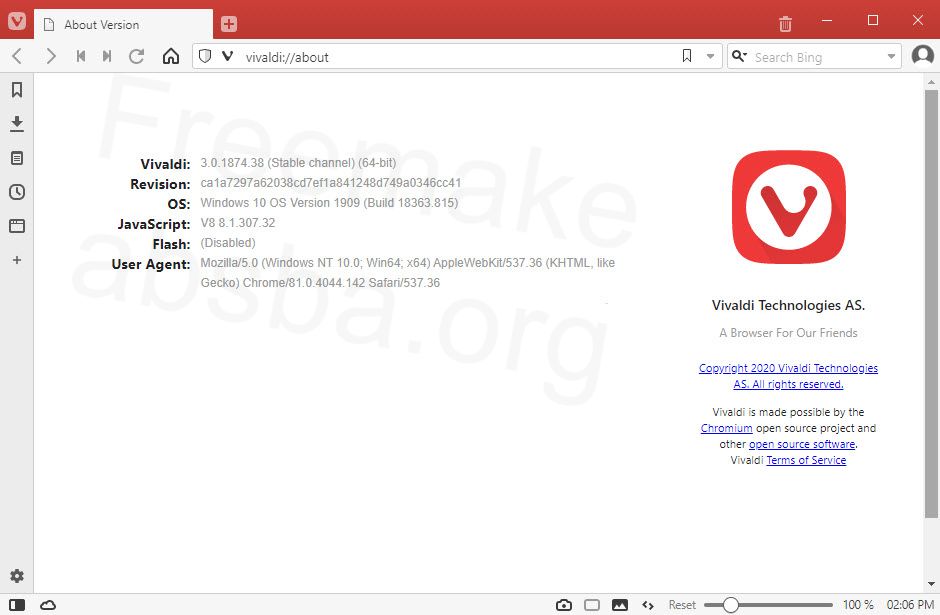The width and height of the screenshot is (940, 615).
Task: Open the Chromium link
Action: [x=727, y=428]
